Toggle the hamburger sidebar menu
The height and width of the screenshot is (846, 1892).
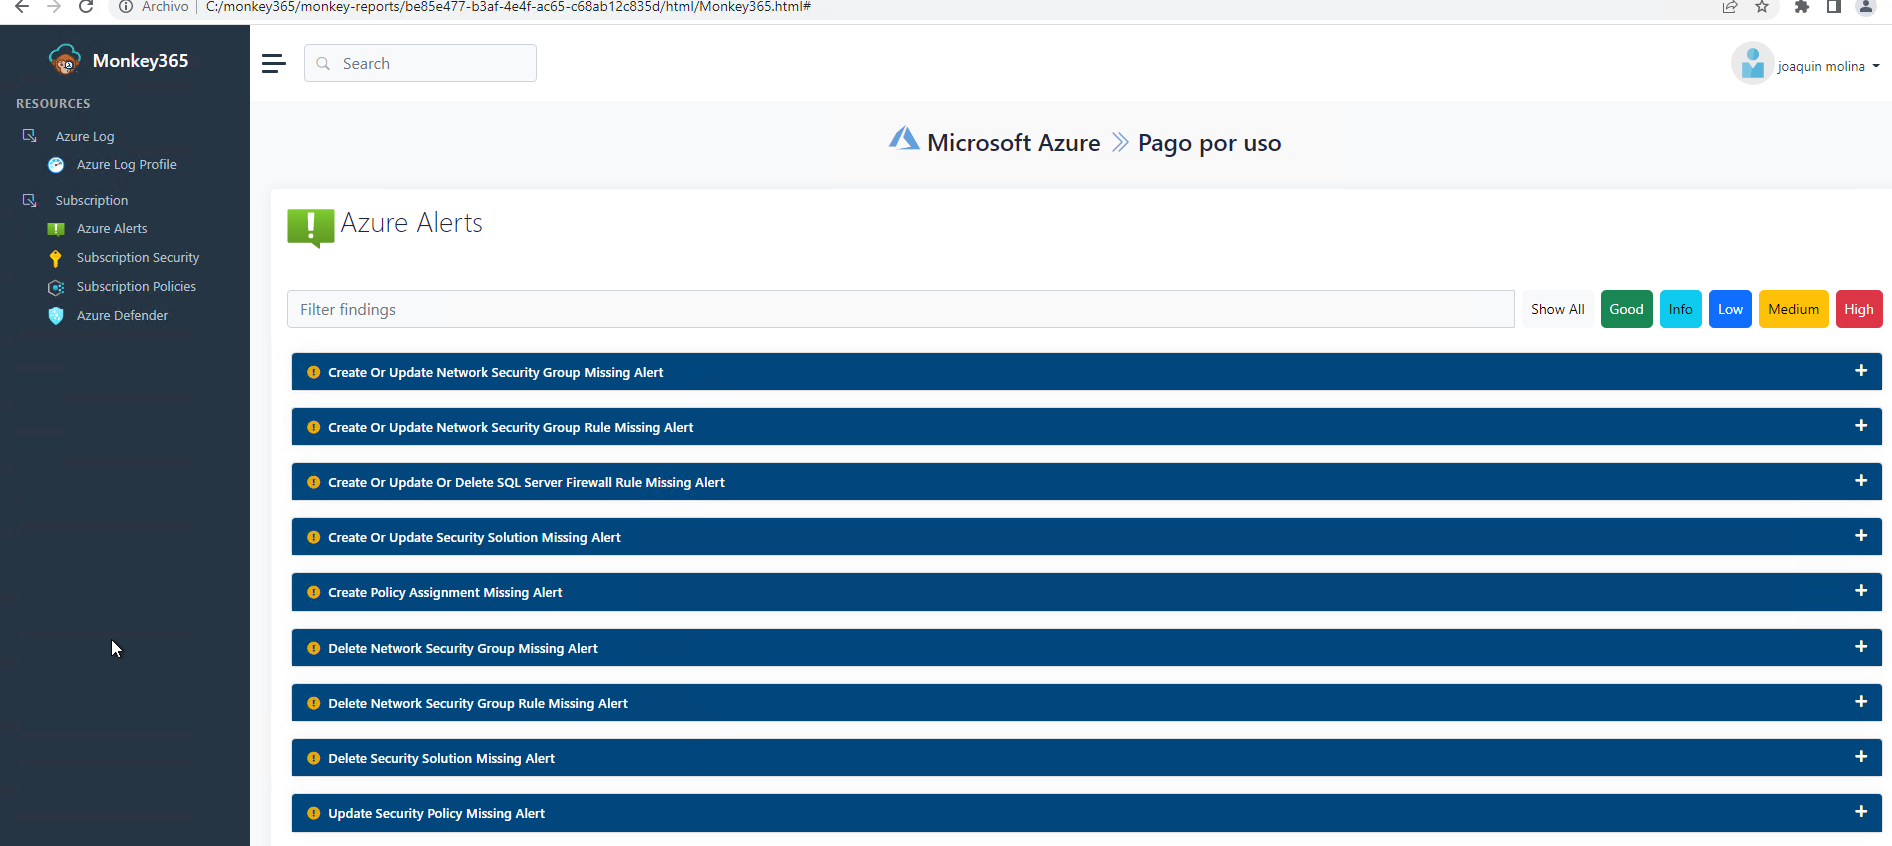273,64
